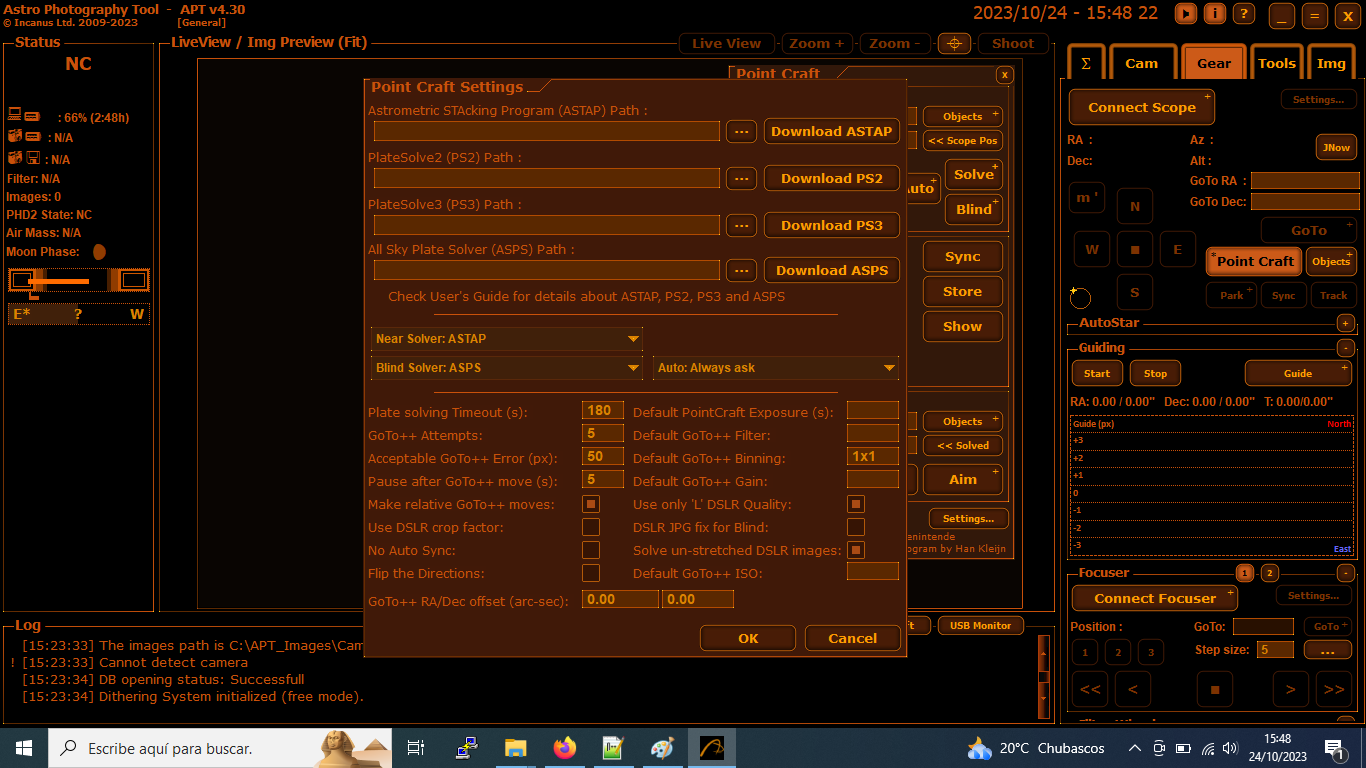Click the '...' button next to Step size
Viewport: 1366px width, 768px height.
coord(1328,650)
